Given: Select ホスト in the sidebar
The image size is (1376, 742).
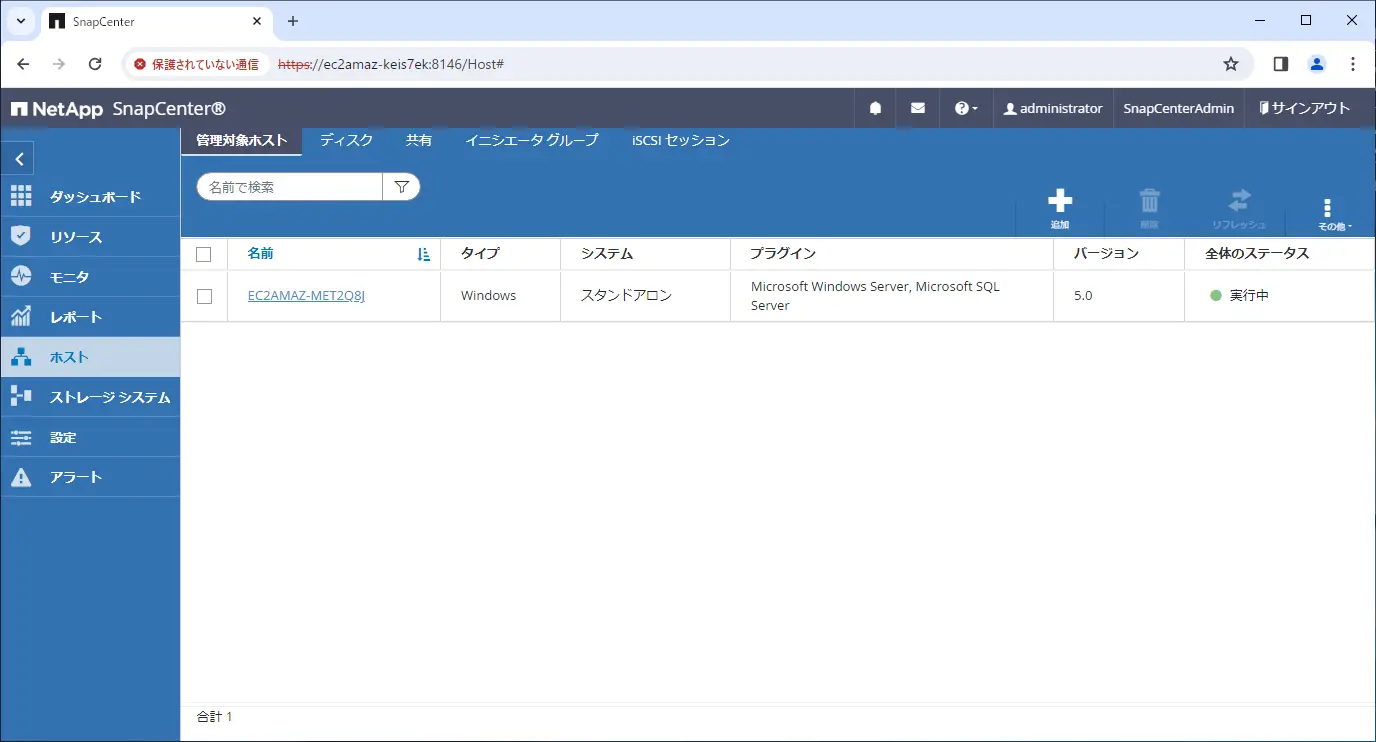Looking at the screenshot, I should (90, 357).
